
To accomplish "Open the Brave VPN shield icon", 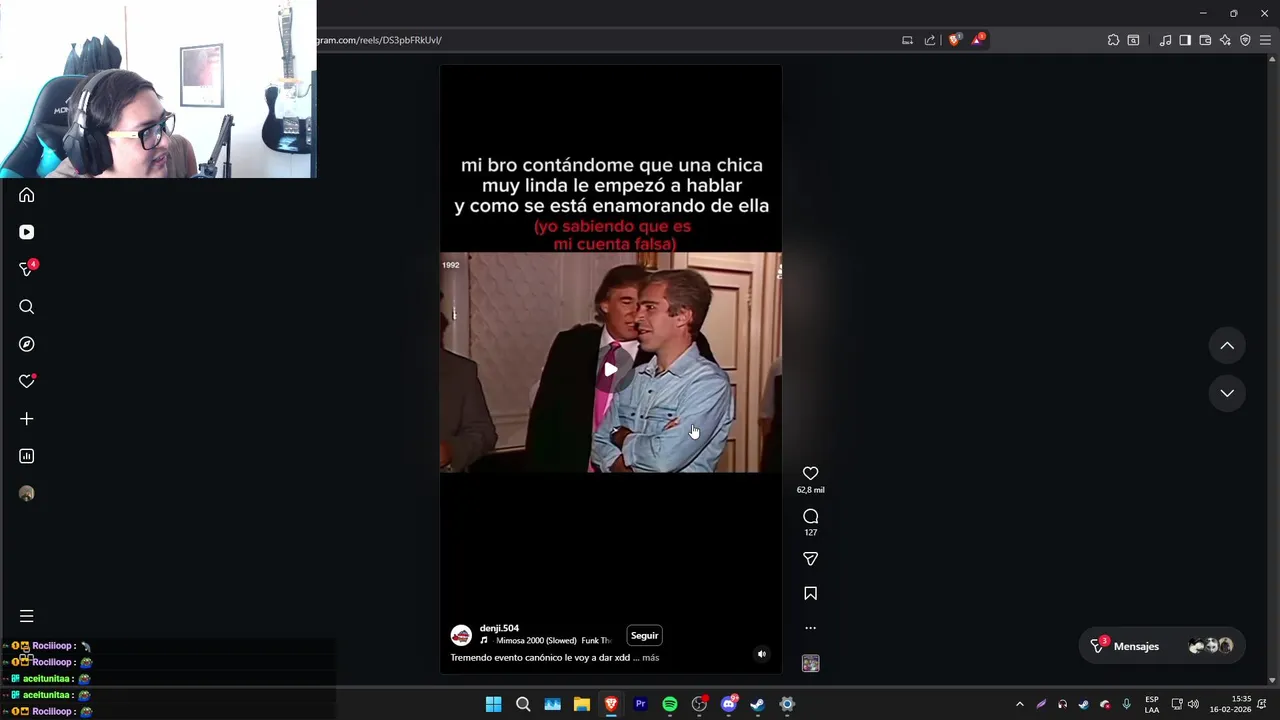I will [x=1245, y=40].
